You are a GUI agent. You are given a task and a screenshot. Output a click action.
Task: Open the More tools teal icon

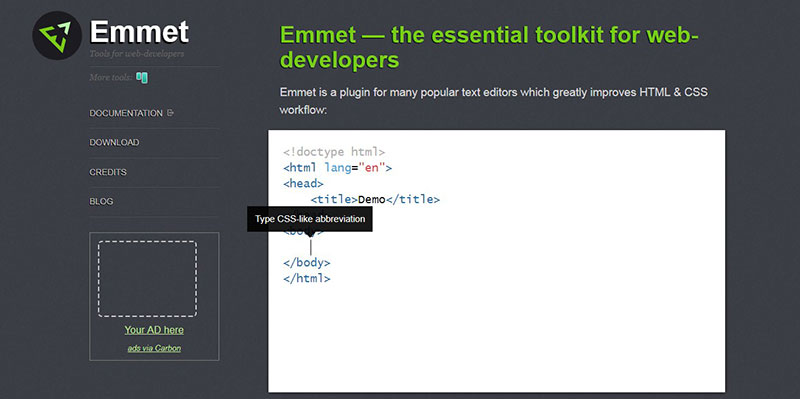pyautogui.click(x=142, y=78)
